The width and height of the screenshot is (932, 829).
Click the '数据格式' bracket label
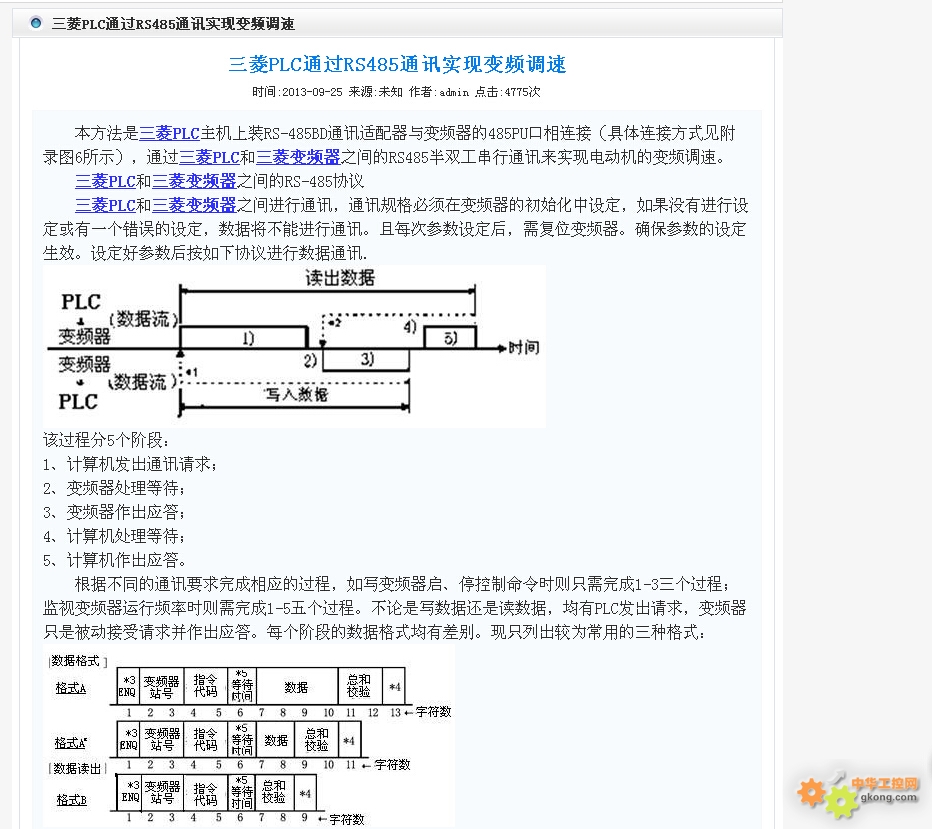click(77, 661)
